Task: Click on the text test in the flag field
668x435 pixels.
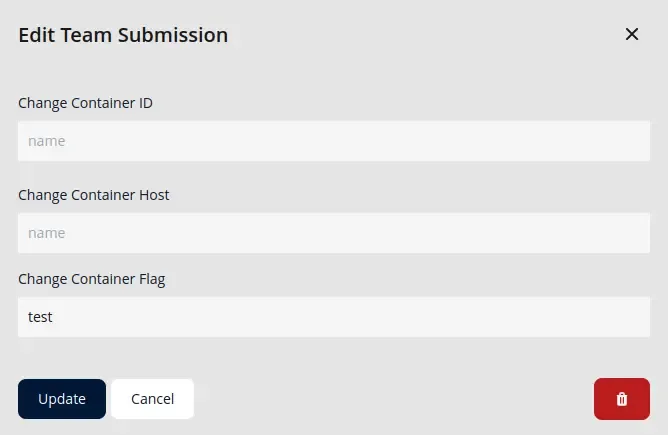Action: (x=40, y=317)
